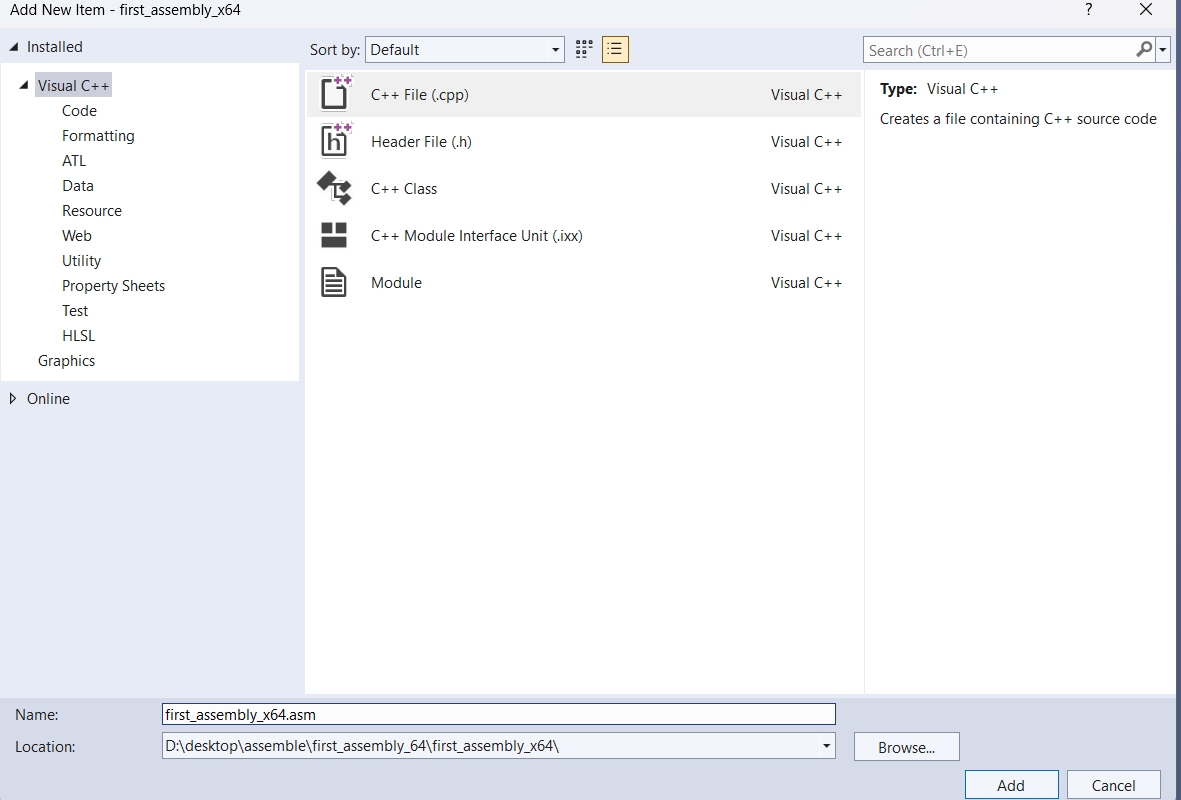
Task: Select the Header File (.h) icon
Action: point(335,141)
